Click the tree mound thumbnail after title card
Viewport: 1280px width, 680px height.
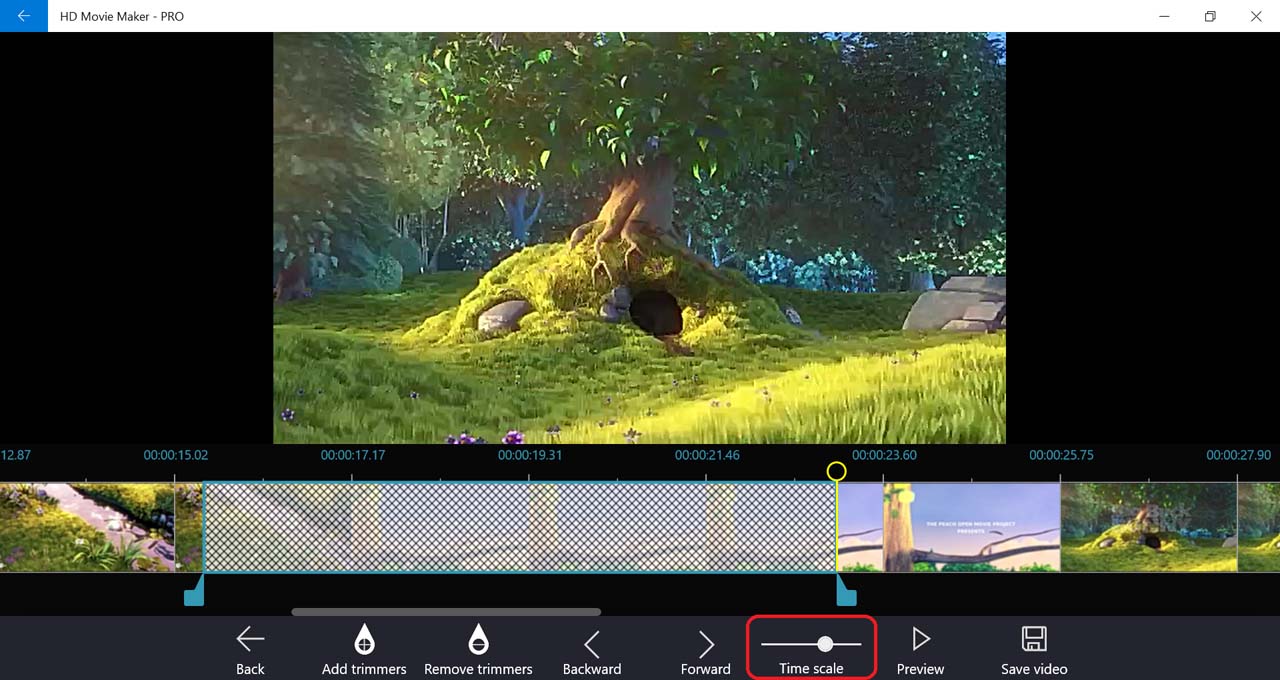point(1148,527)
